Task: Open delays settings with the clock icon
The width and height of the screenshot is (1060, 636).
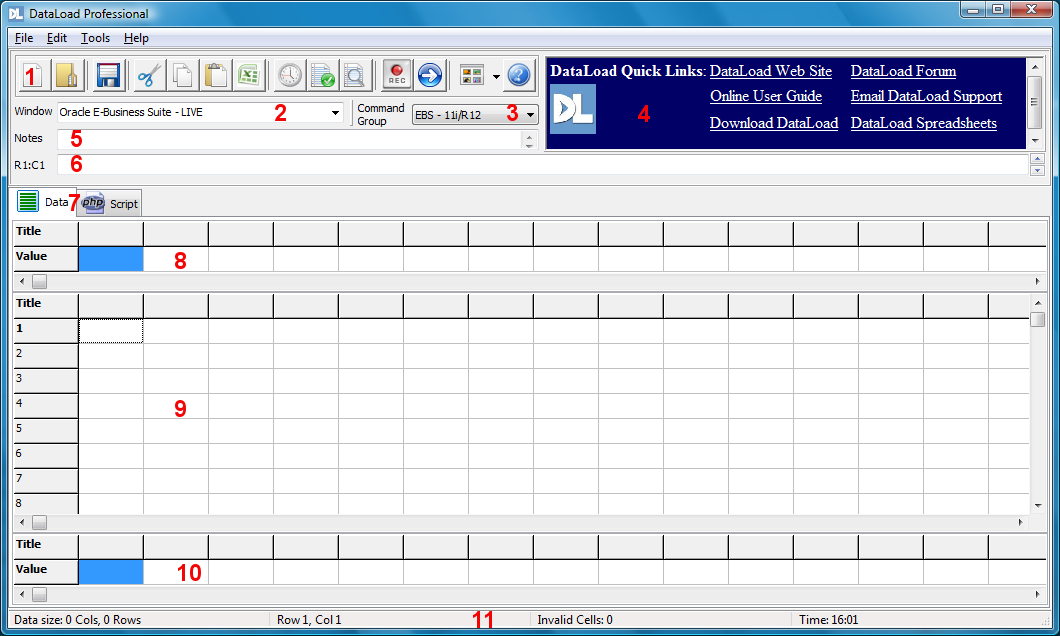Action: pos(289,75)
